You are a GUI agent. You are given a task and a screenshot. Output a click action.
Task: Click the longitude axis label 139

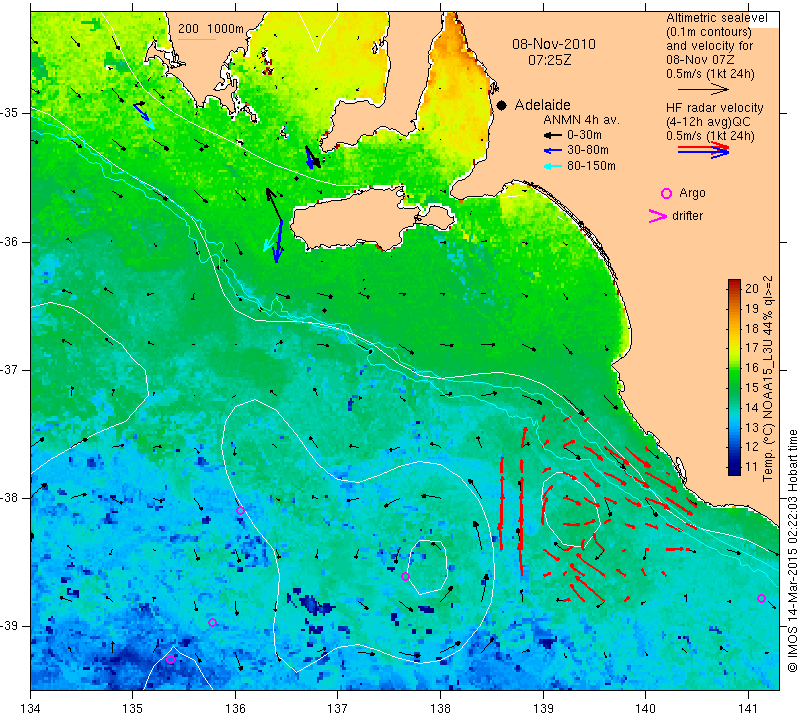543,709
